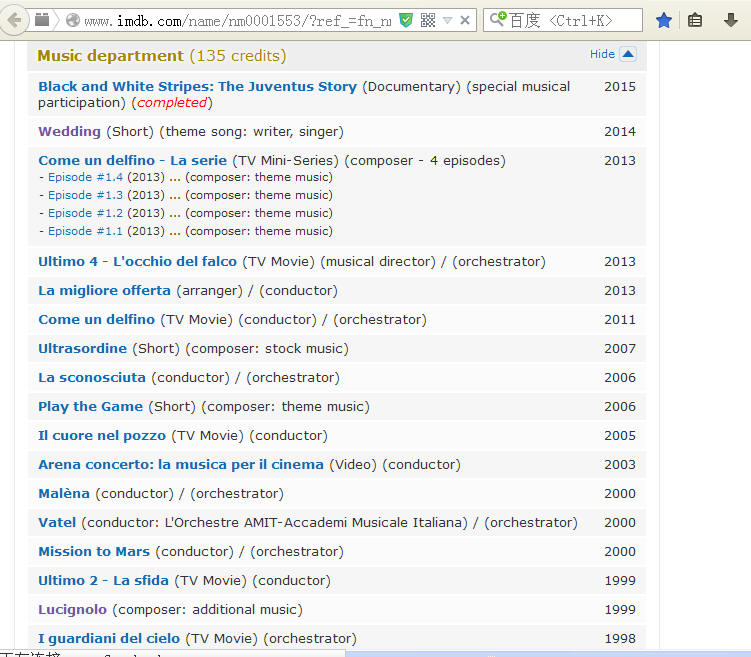Screen dimensions: 751x657
Task: Click the green security shield icon
Action: point(406,20)
